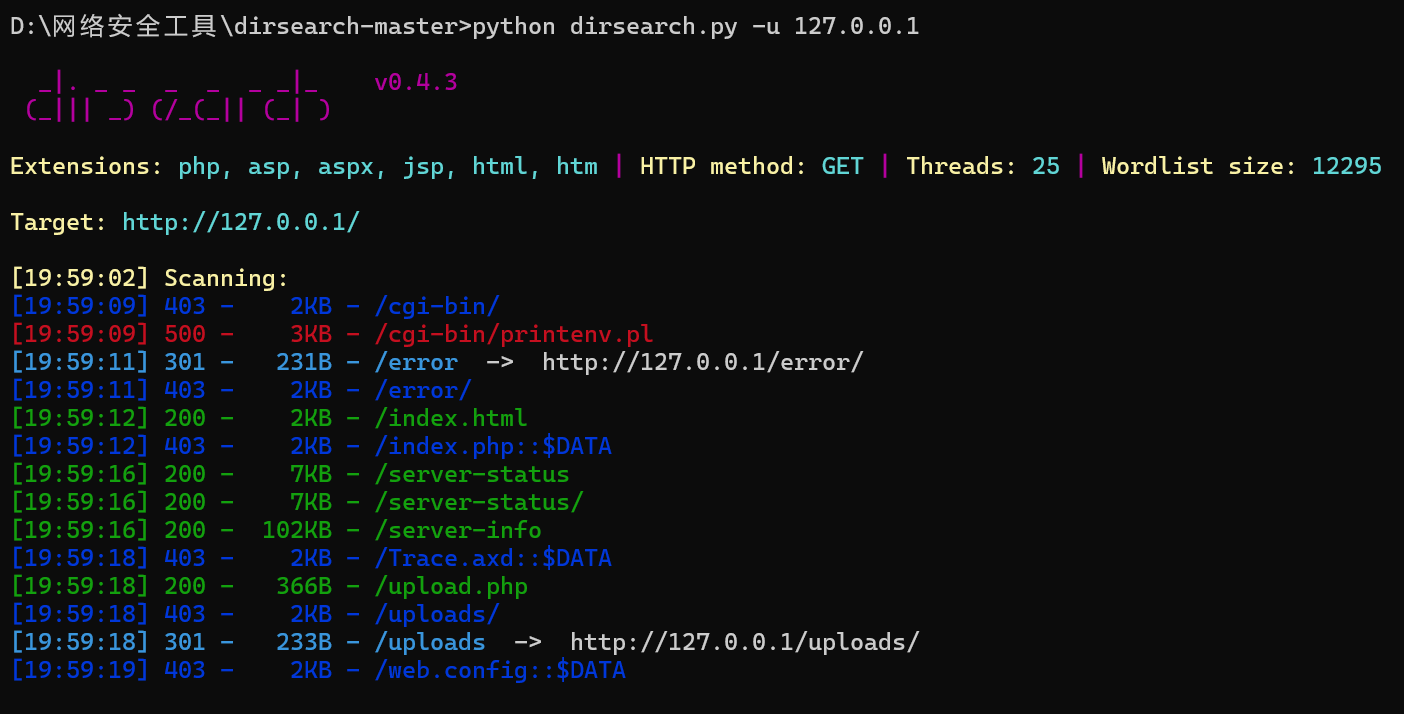Click the /cgi-bin/printenv.pl result path
Image resolution: width=1404 pixels, height=714 pixels.
click(514, 334)
